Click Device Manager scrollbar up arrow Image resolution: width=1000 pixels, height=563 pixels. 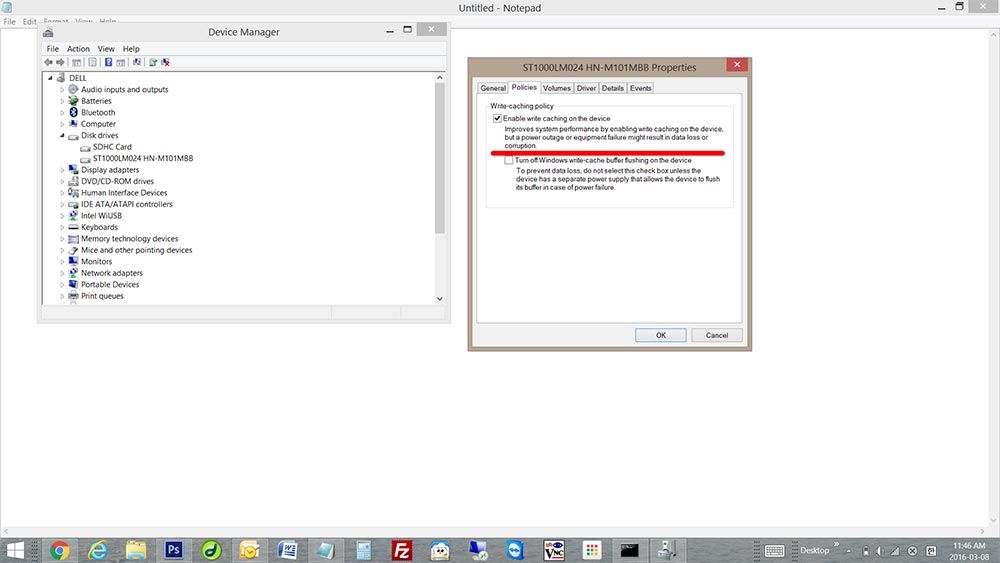(x=439, y=77)
